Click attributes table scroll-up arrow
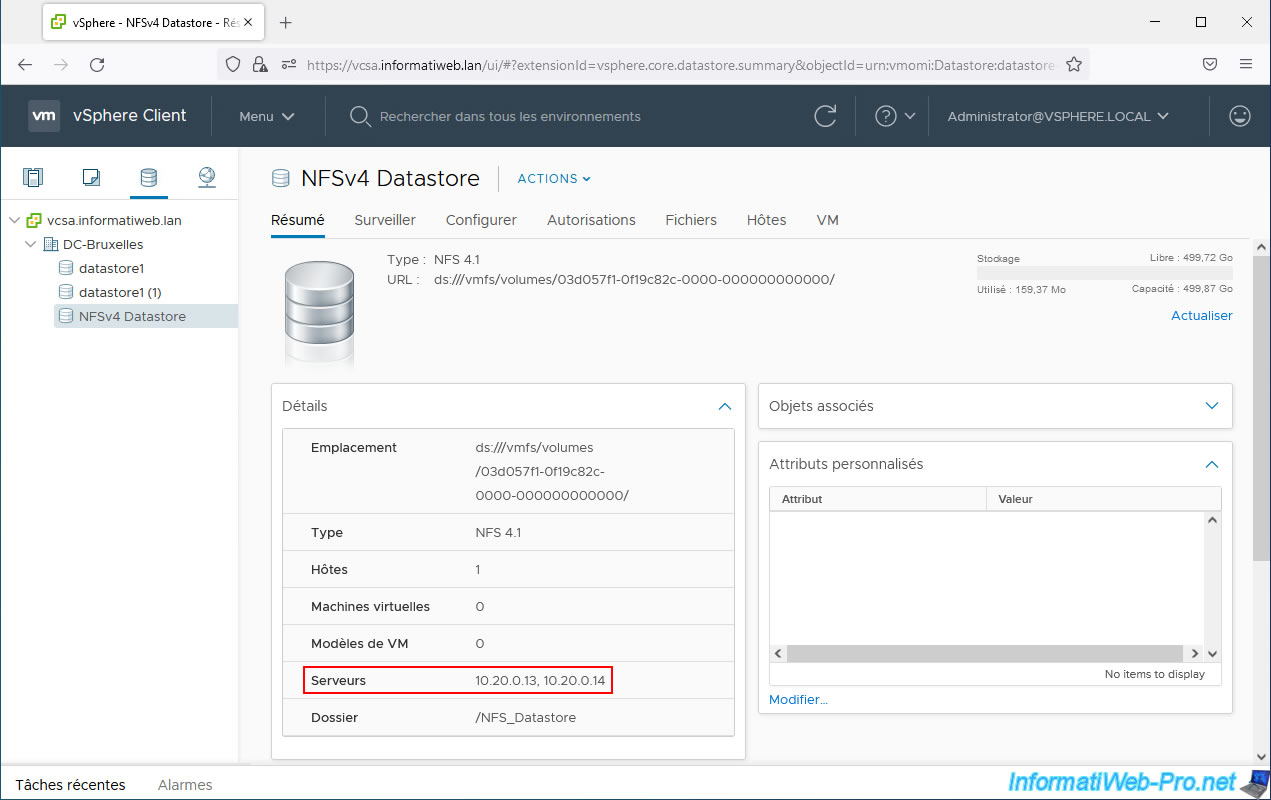 coord(1213,520)
